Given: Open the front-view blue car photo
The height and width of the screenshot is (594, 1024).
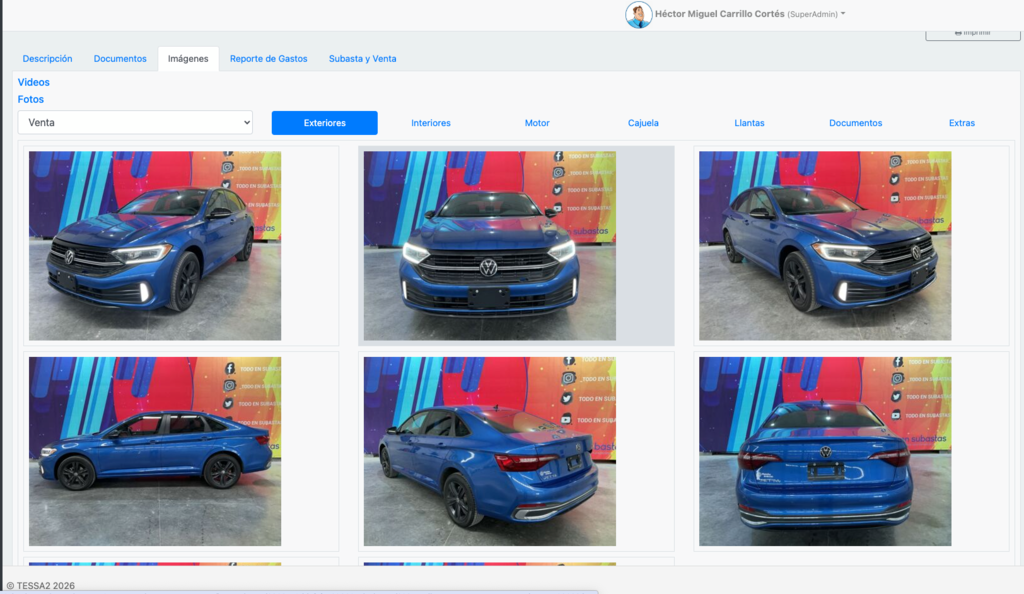Looking at the screenshot, I should [489, 246].
